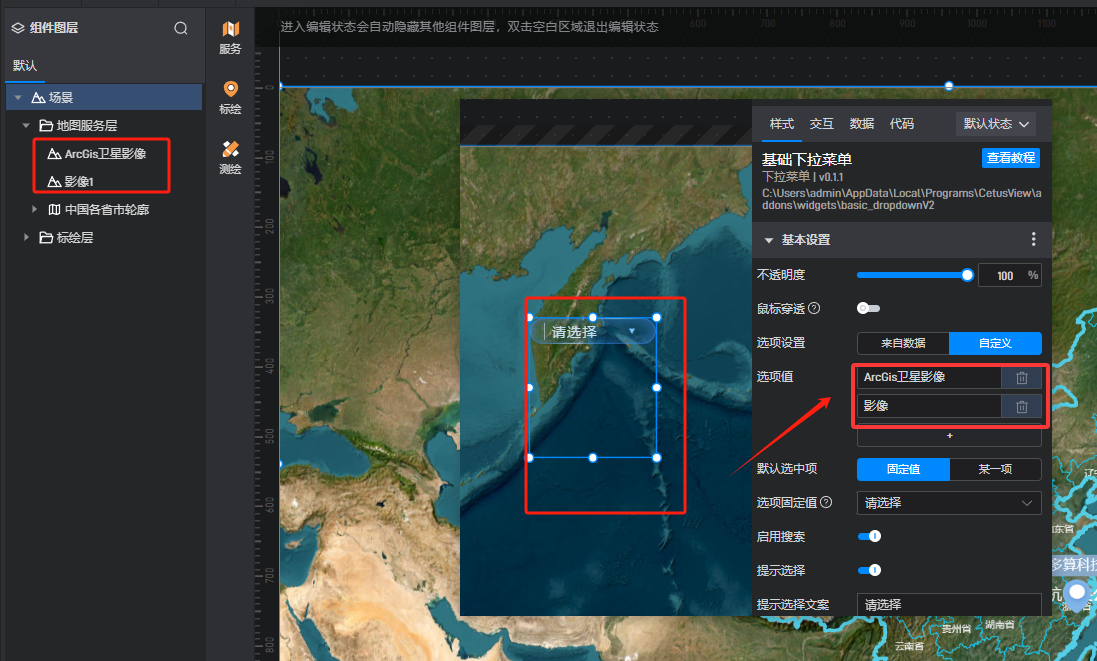Toggle the 鼠标穿透 switch
Viewport: 1097px width, 661px height.
tap(868, 308)
